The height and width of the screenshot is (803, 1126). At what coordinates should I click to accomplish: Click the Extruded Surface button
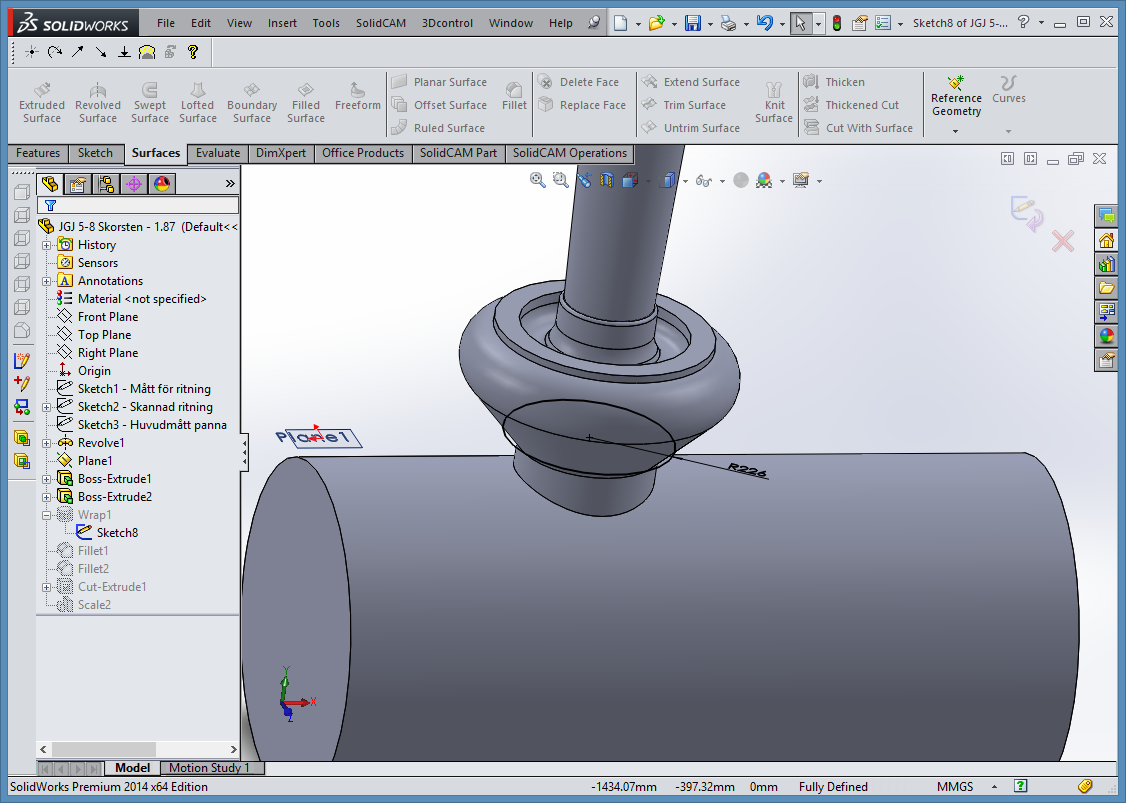(x=42, y=102)
